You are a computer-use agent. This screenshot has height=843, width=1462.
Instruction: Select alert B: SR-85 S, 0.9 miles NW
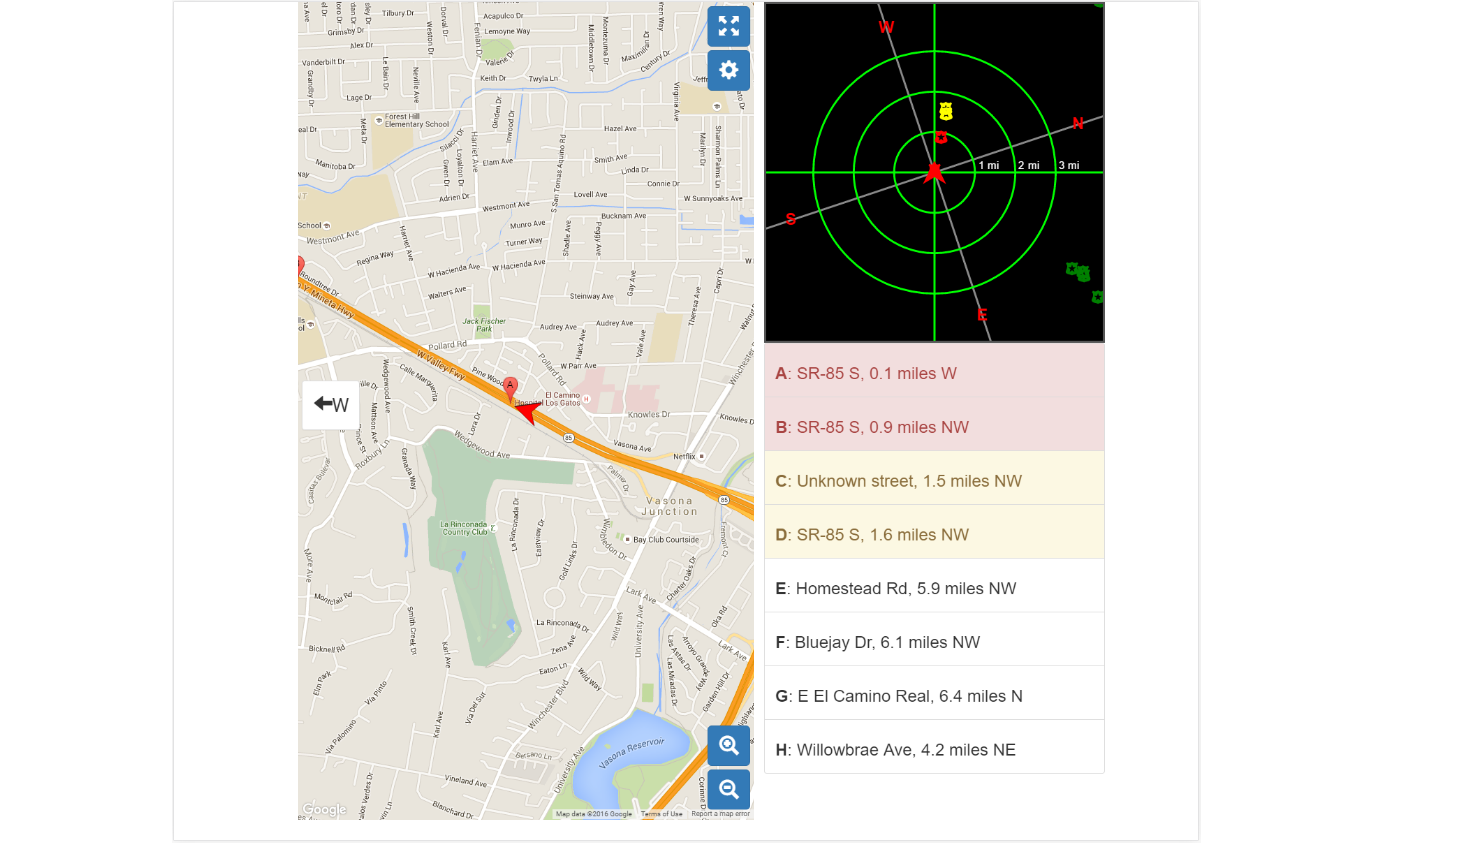pyautogui.click(x=934, y=427)
